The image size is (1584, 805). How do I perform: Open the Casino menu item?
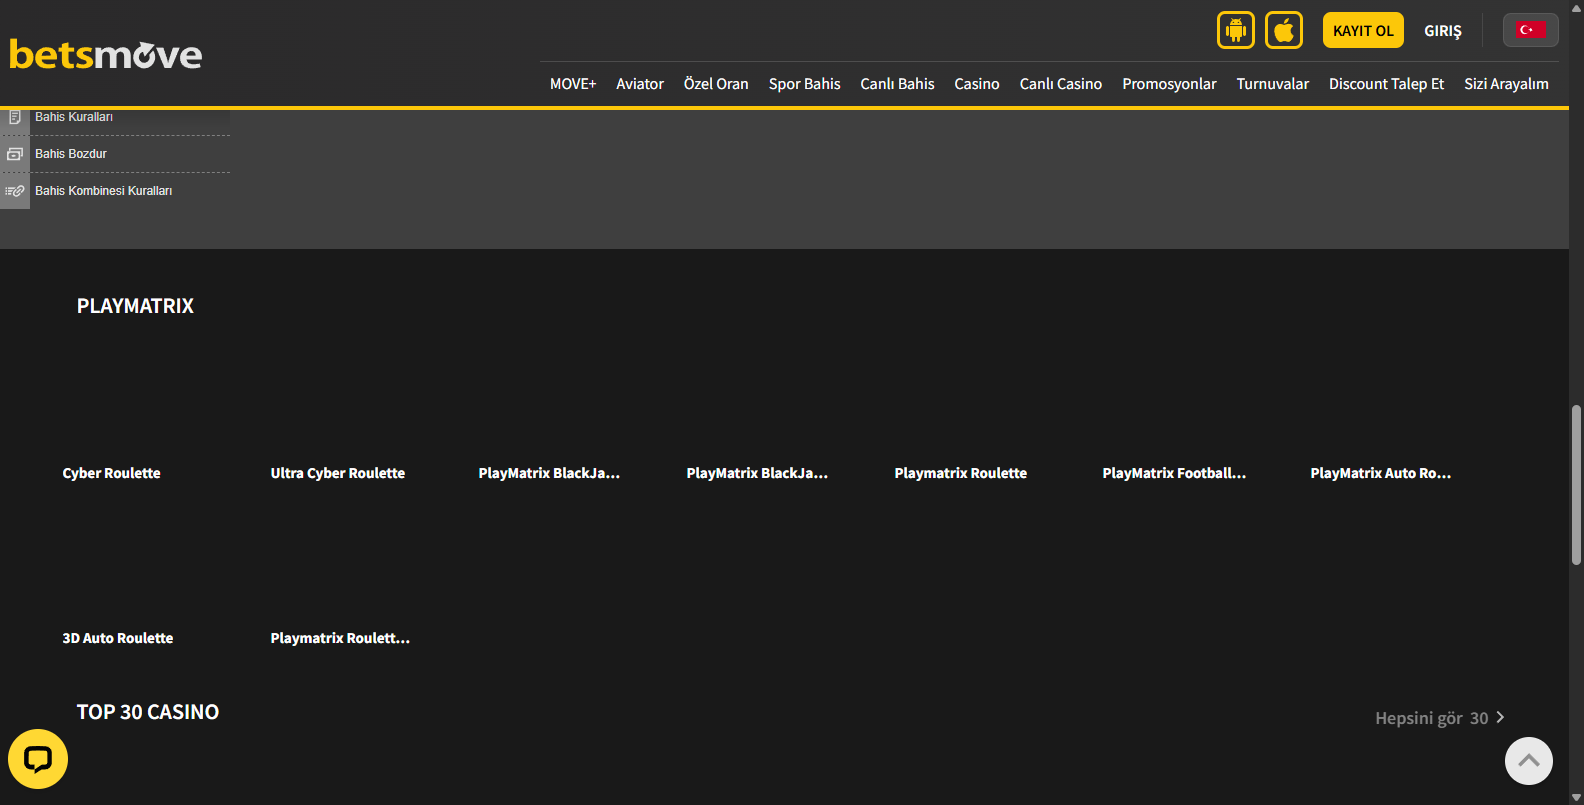[976, 84]
